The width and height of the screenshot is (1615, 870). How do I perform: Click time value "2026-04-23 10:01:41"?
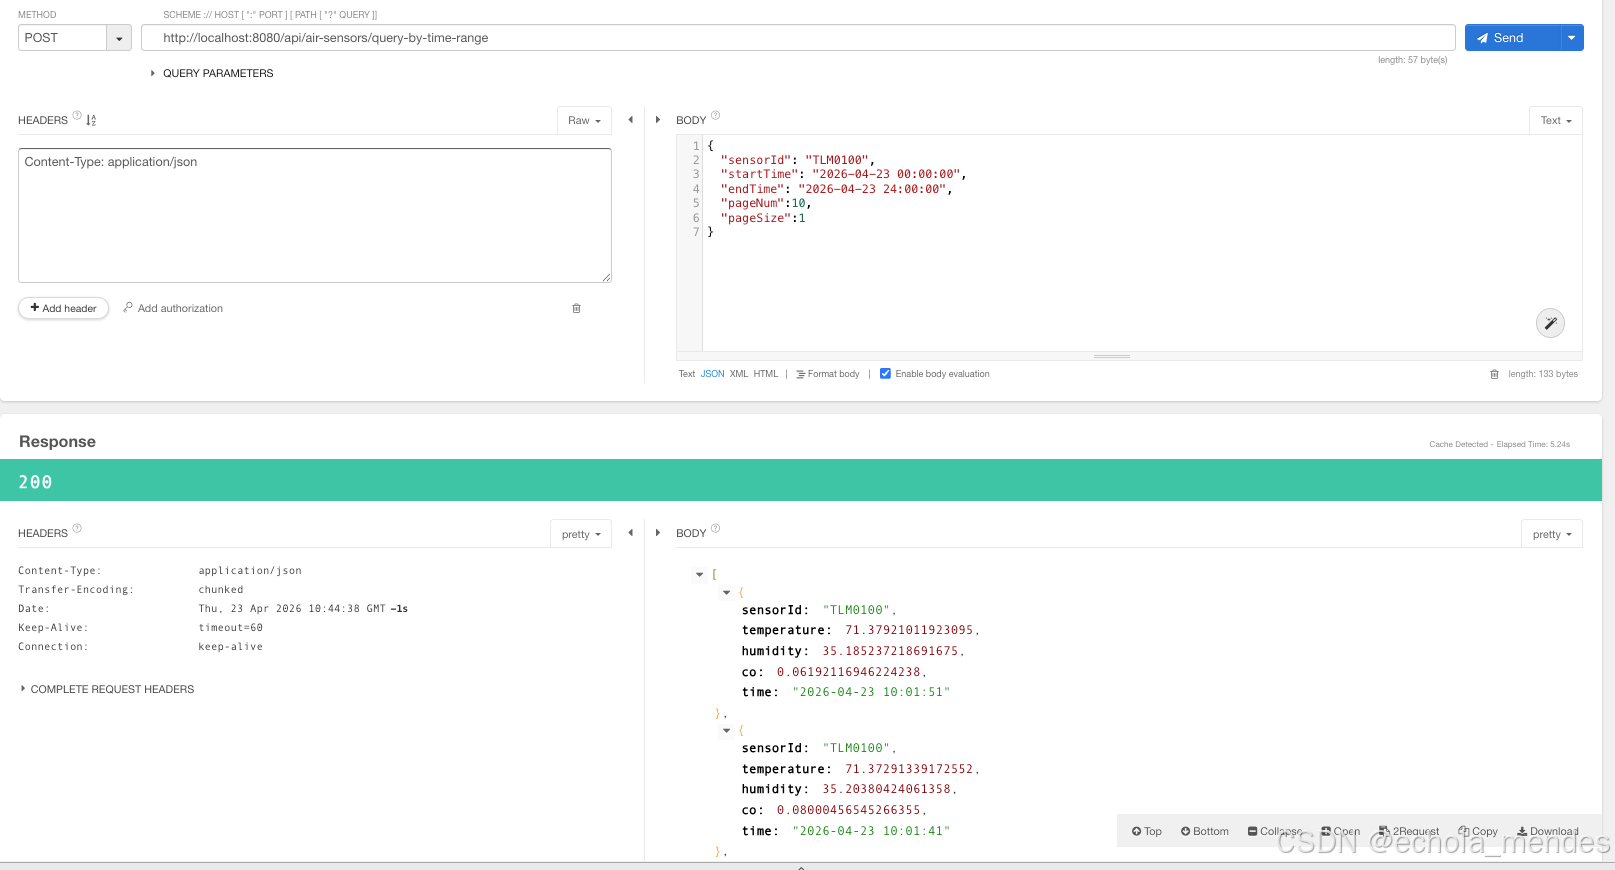[871, 831]
